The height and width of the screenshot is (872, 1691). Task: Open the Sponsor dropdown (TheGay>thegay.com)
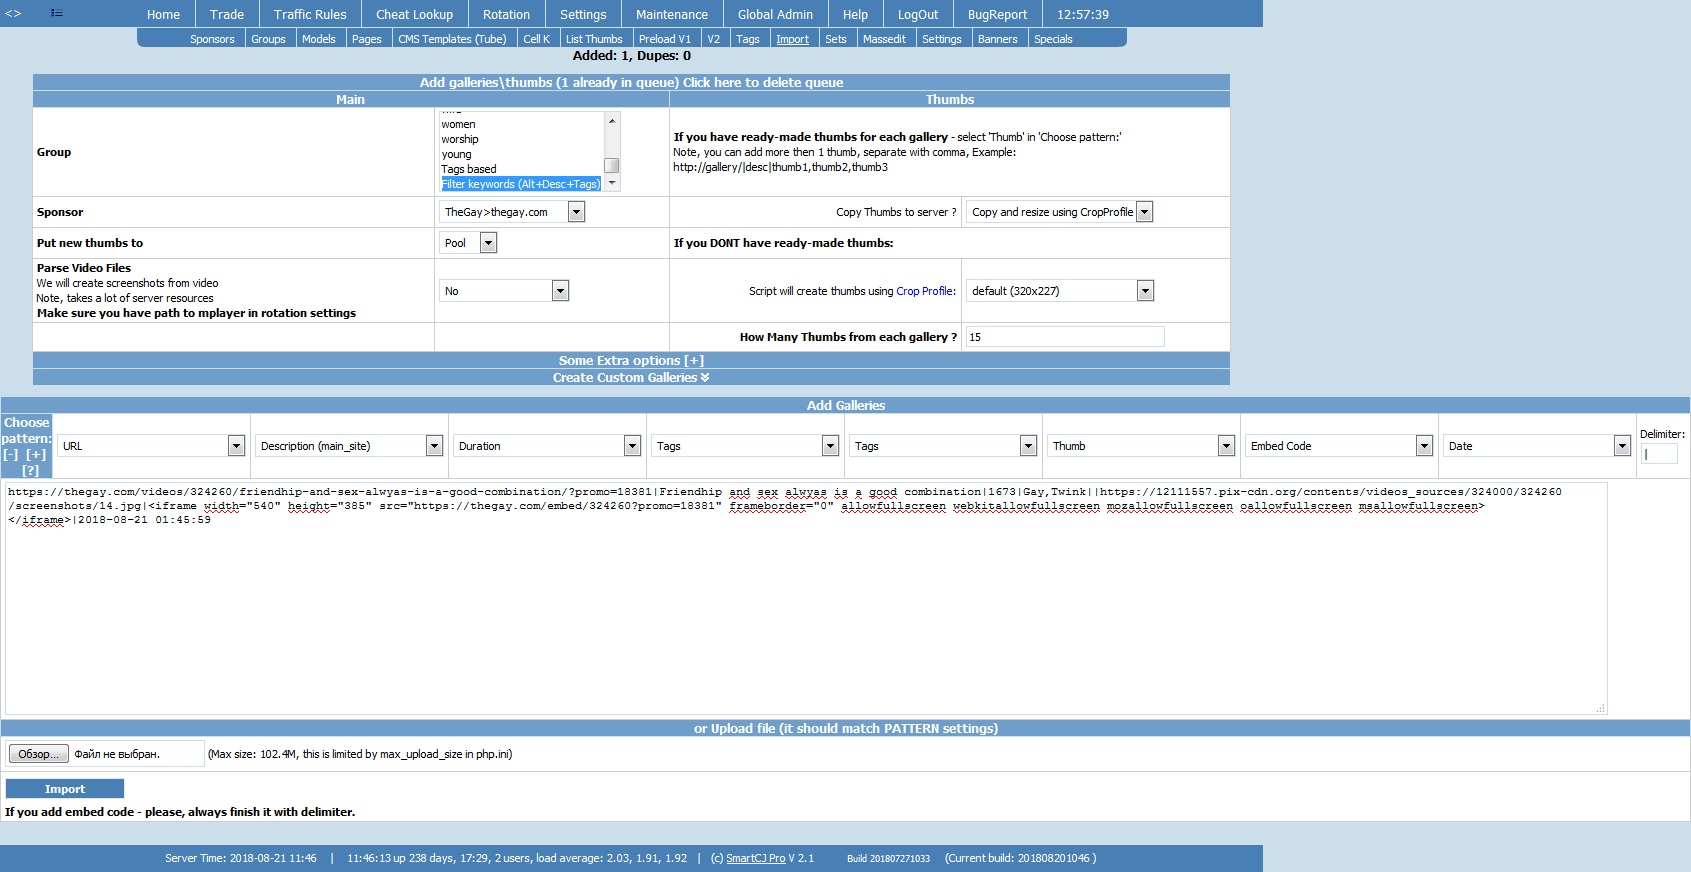click(x=512, y=212)
